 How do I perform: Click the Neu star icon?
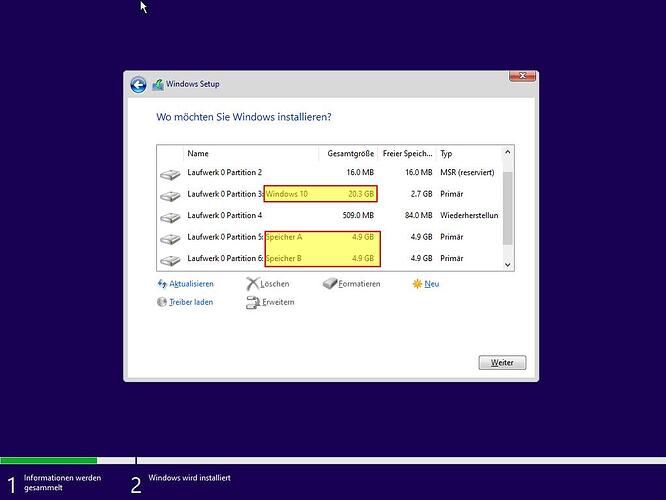coord(417,284)
